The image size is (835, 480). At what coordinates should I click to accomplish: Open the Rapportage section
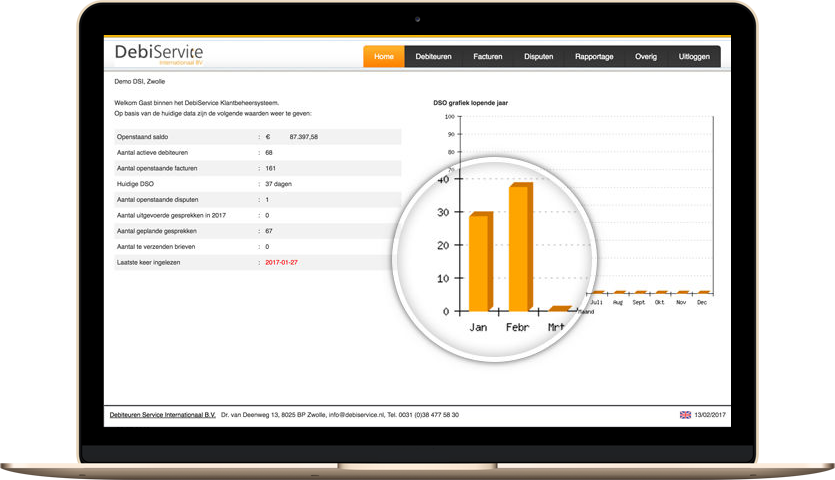[x=594, y=57]
